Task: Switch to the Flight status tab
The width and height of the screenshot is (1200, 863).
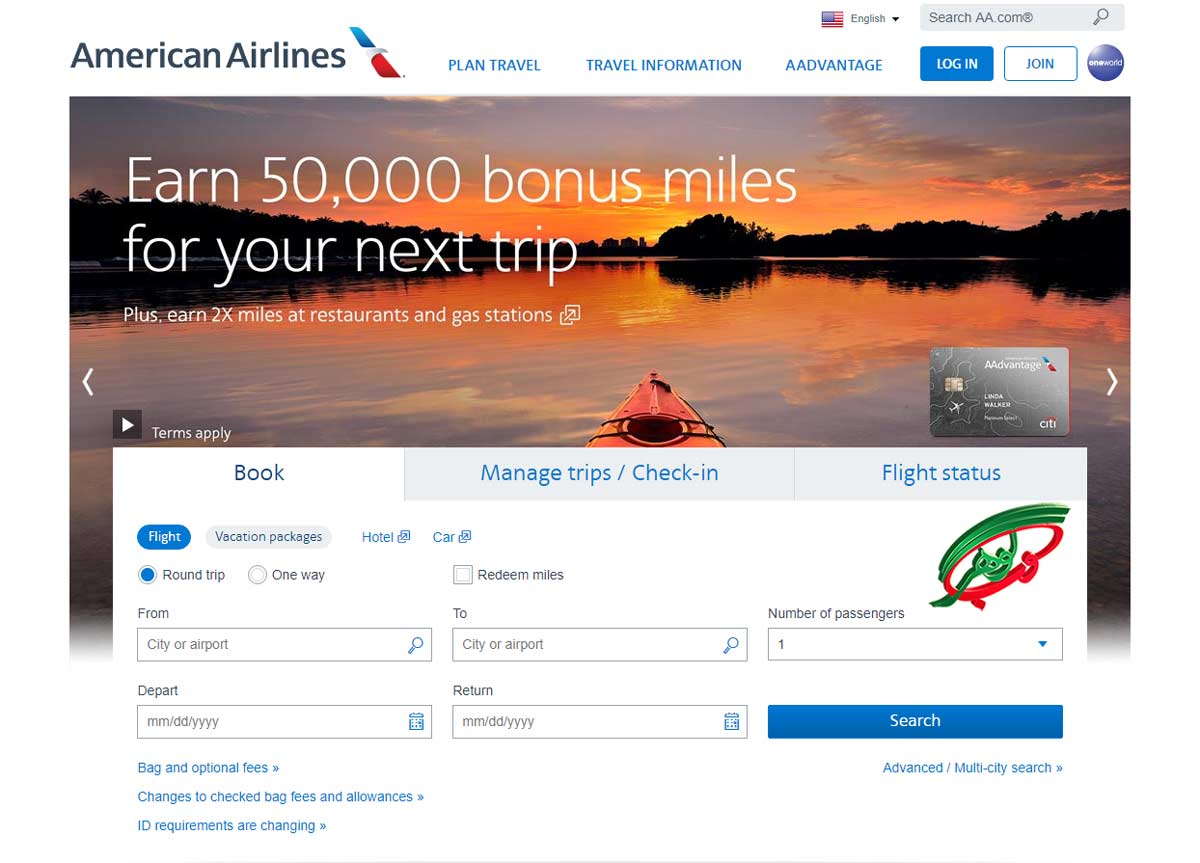Action: click(941, 473)
